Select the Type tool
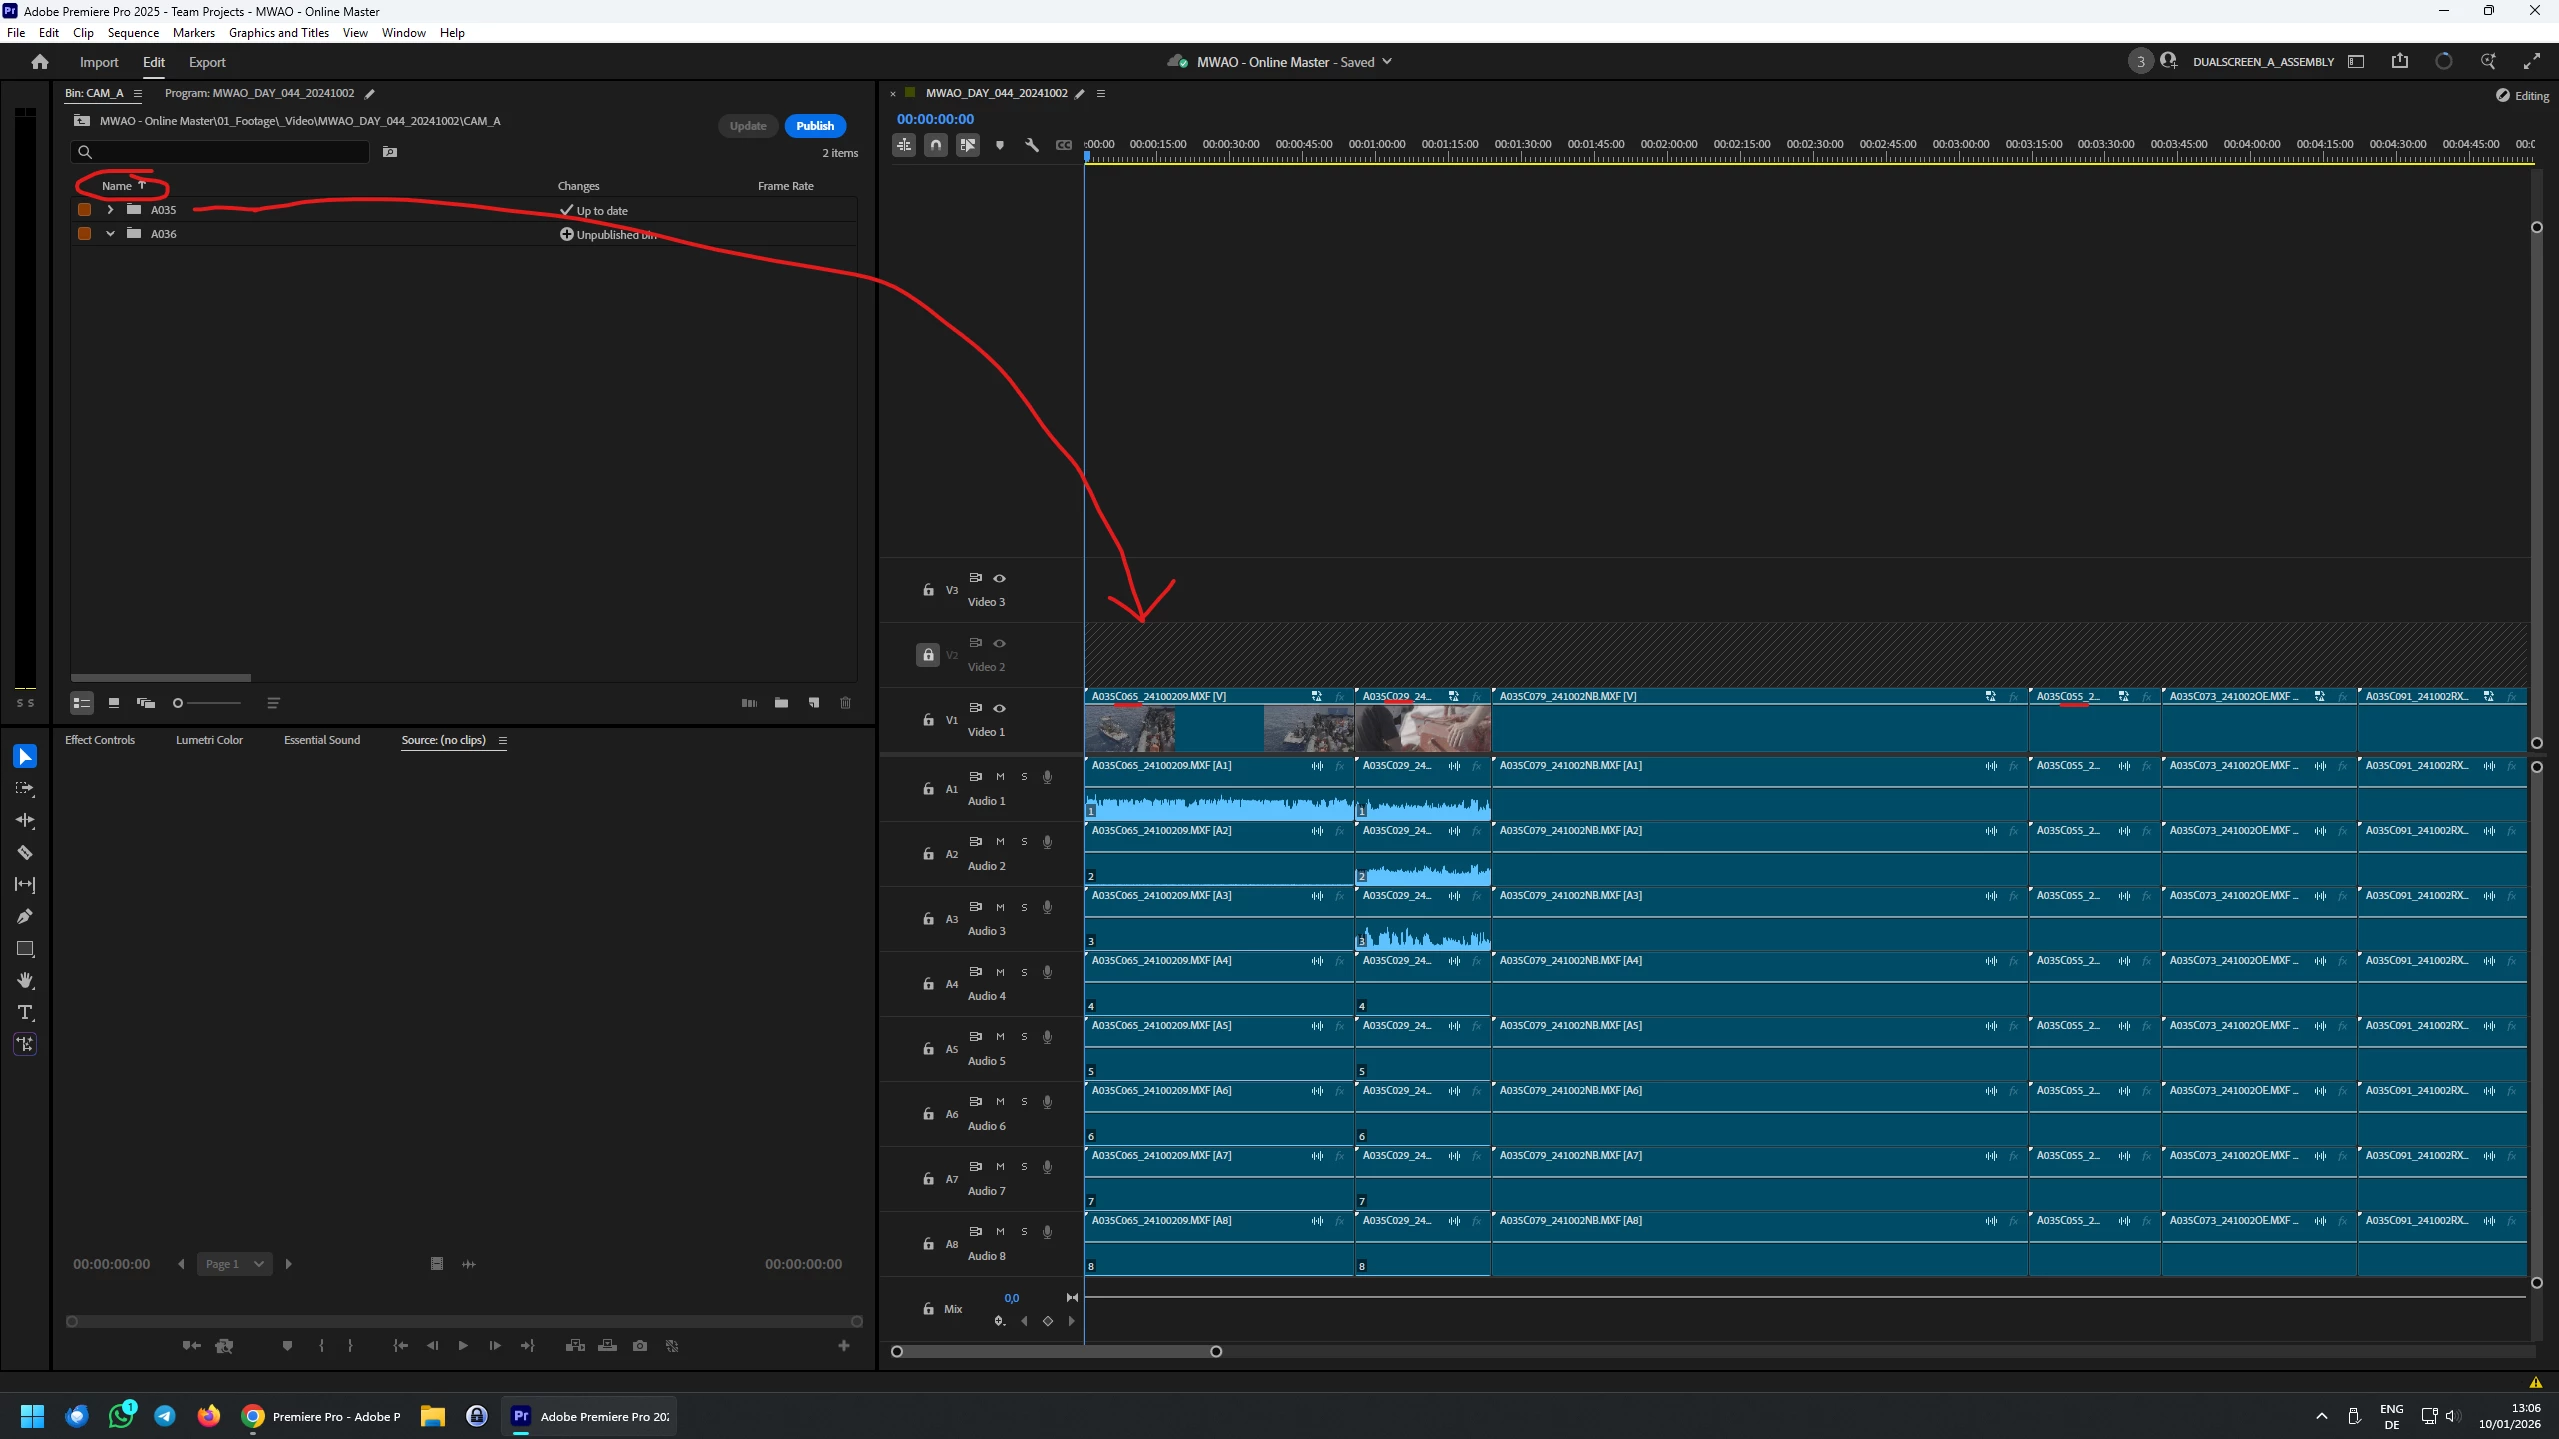The image size is (2559, 1439). (x=25, y=1012)
